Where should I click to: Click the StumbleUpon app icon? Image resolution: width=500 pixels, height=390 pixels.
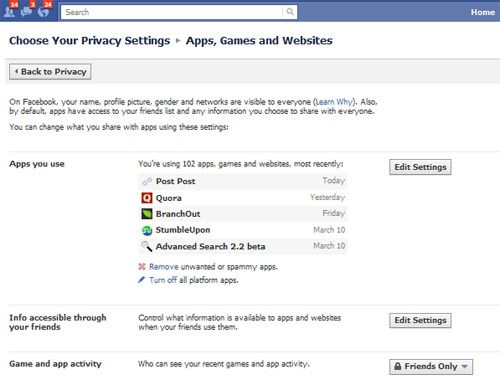pos(147,230)
